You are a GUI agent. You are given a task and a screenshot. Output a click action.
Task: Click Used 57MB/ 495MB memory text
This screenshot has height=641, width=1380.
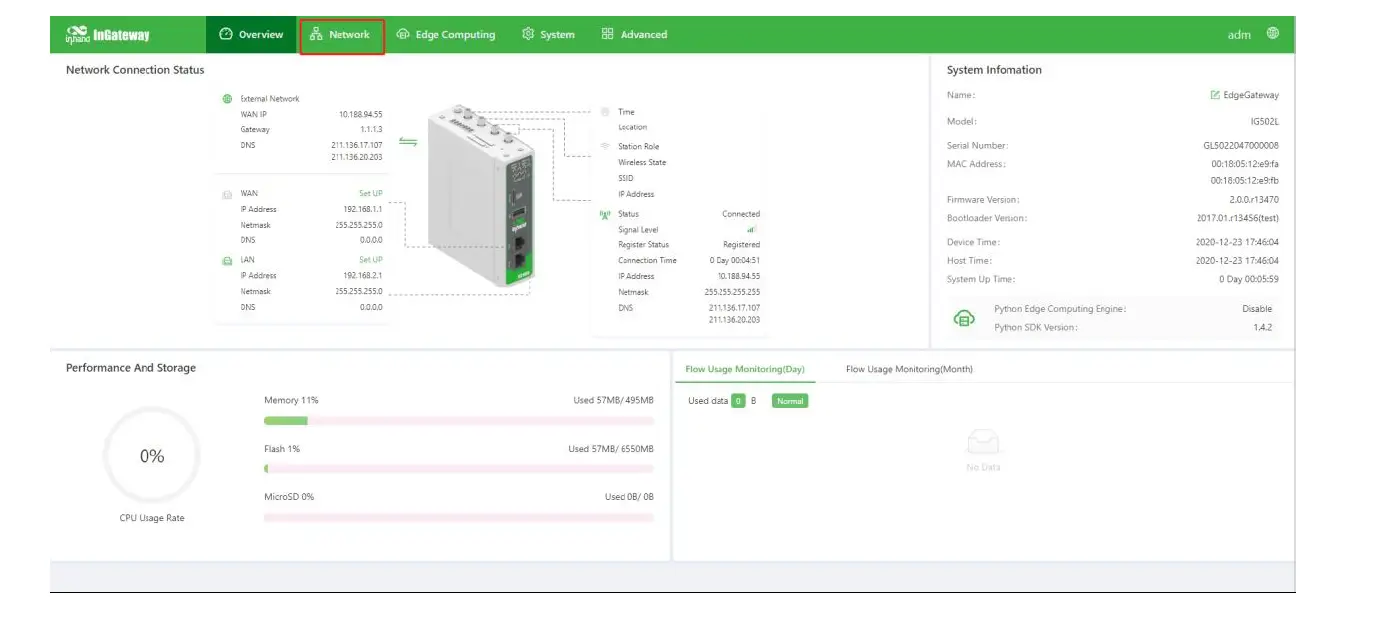coord(613,401)
